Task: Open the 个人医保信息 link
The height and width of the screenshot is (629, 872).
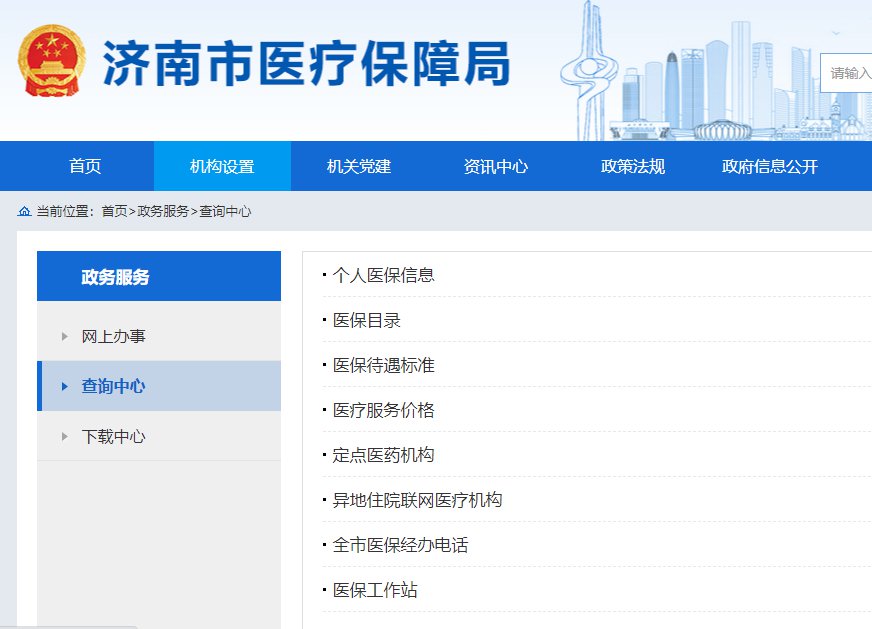Action: pyautogui.click(x=383, y=275)
